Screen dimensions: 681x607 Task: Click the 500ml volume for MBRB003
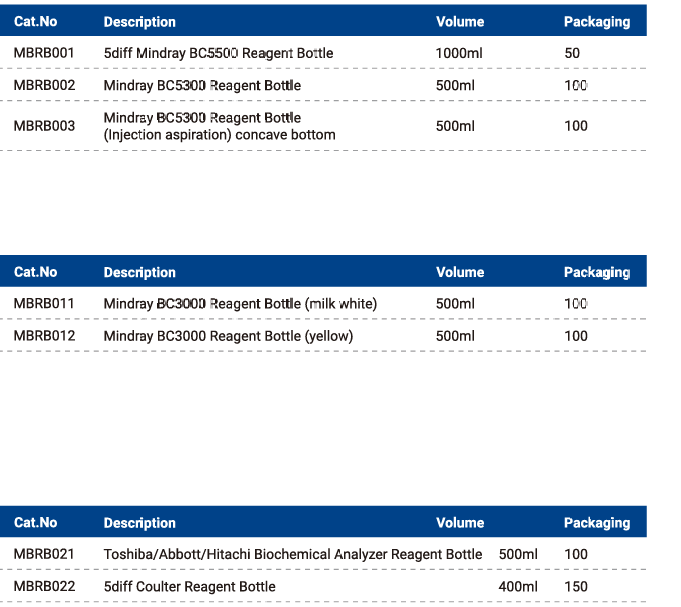click(455, 126)
